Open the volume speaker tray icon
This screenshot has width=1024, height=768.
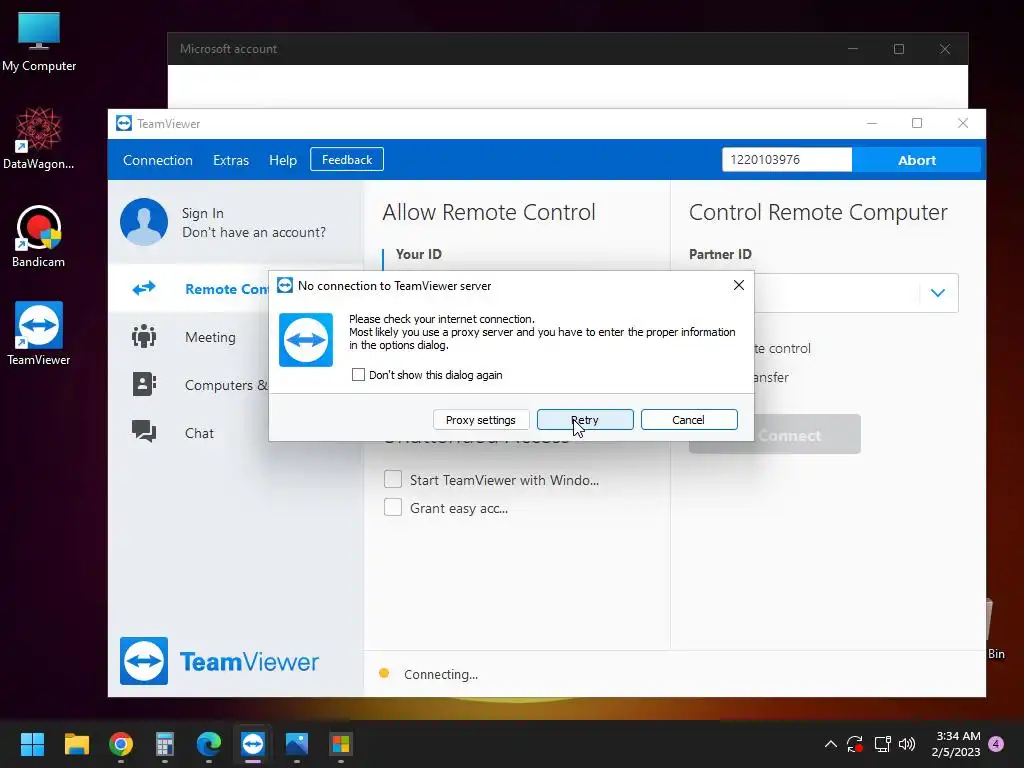tap(907, 744)
